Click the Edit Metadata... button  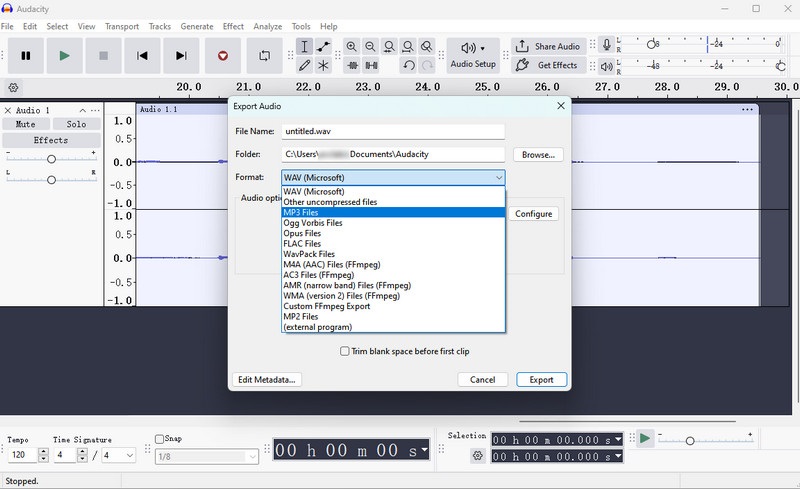click(x=267, y=380)
